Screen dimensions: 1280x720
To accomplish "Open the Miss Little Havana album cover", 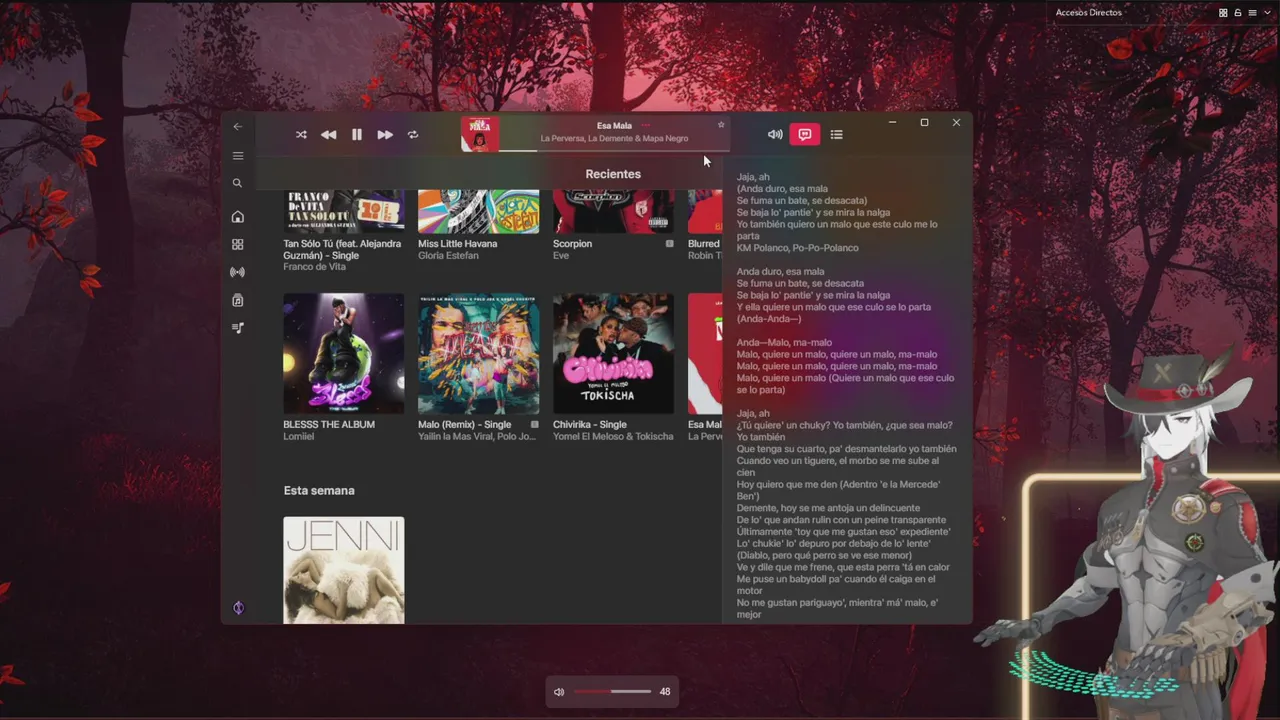I will pos(478,211).
